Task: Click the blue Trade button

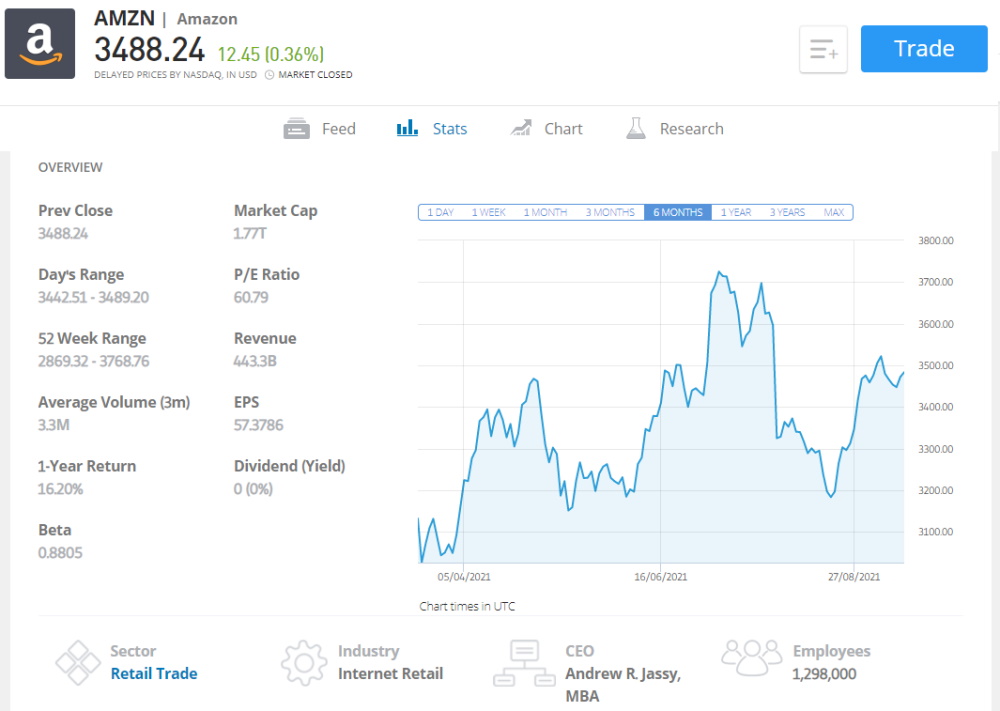Action: point(924,48)
